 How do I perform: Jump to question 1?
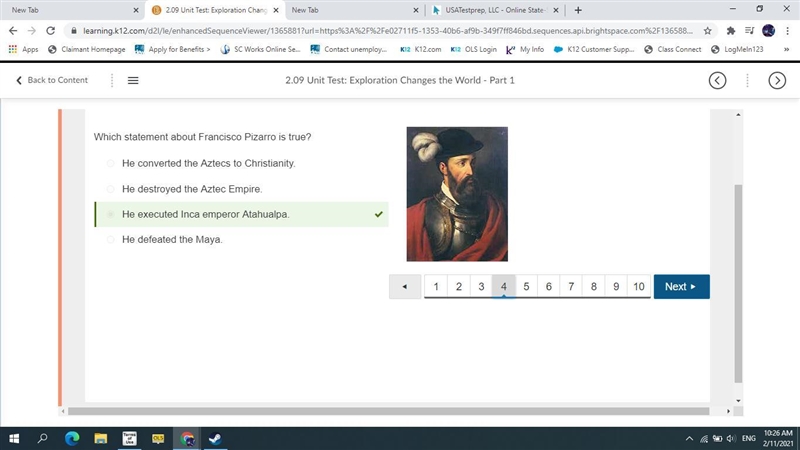[x=436, y=287]
